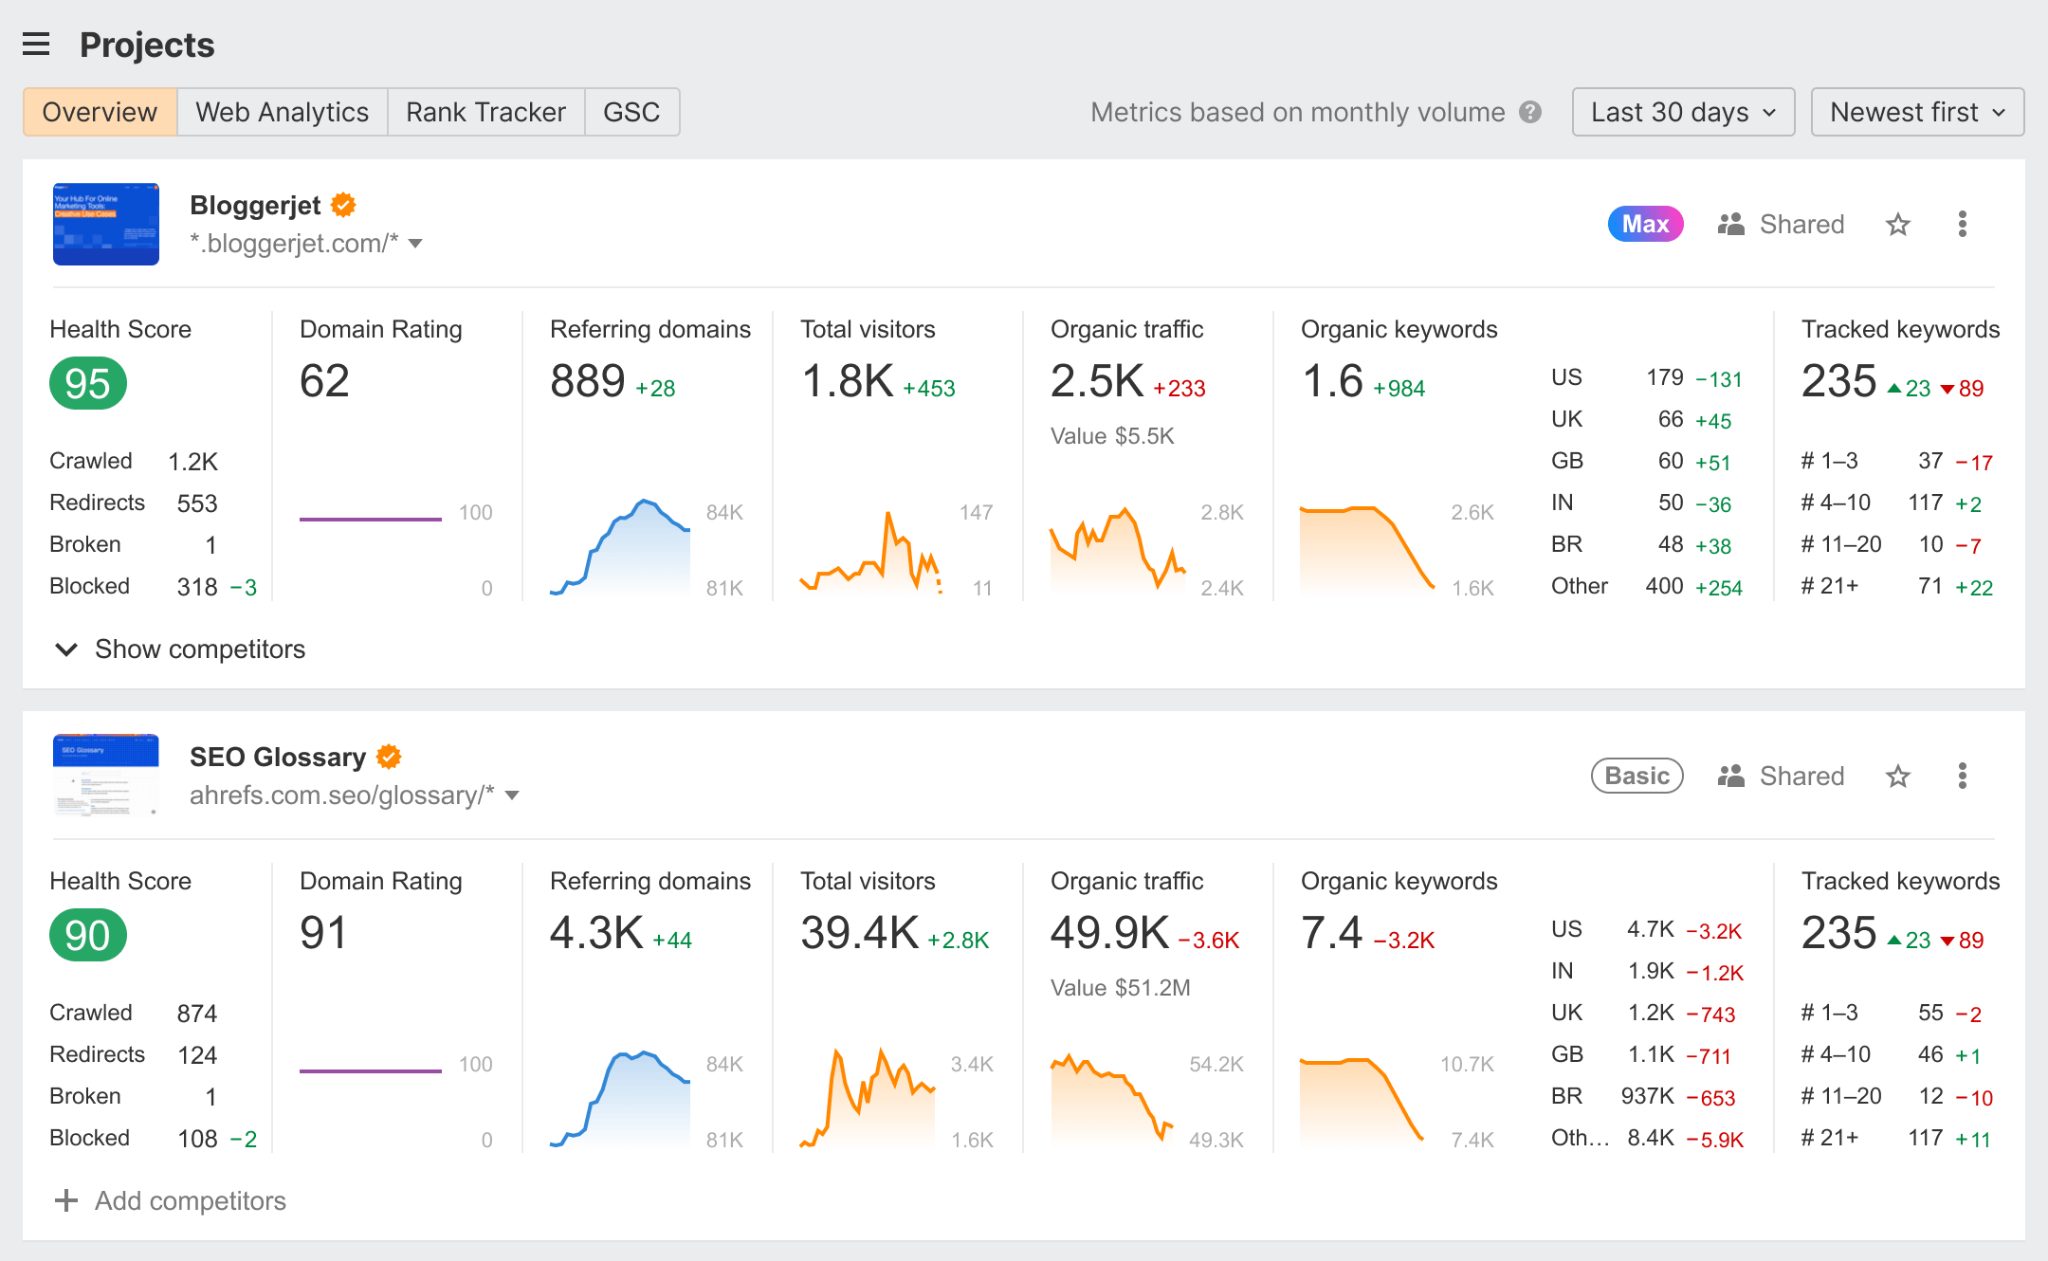Star the SEO Glossary project as favorite

[1897, 776]
